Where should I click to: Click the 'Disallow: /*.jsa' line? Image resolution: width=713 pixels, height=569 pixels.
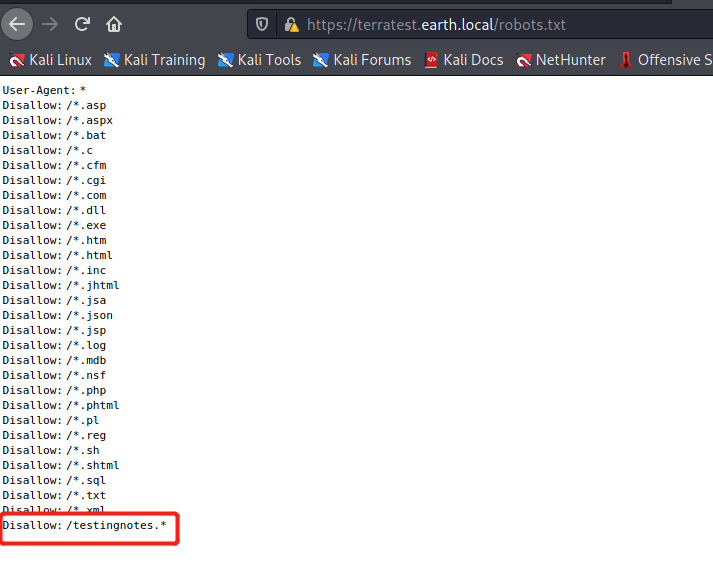point(54,301)
